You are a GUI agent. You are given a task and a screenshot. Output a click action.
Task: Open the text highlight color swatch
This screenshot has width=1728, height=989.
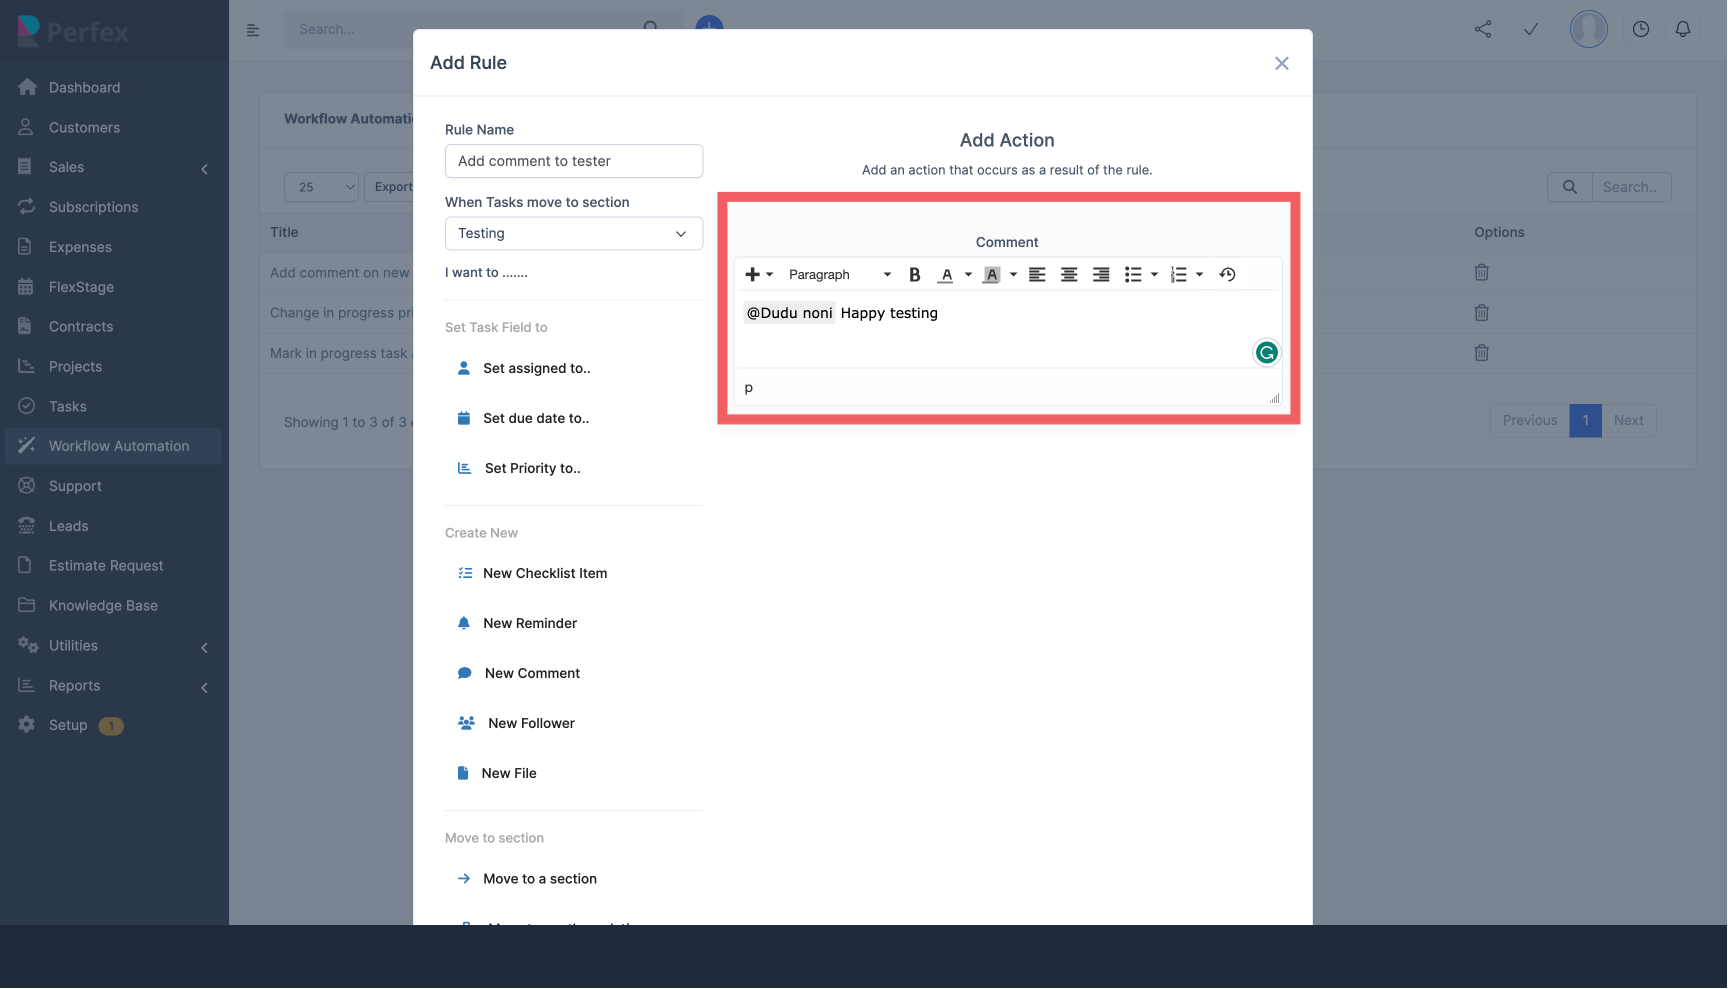click(991, 273)
